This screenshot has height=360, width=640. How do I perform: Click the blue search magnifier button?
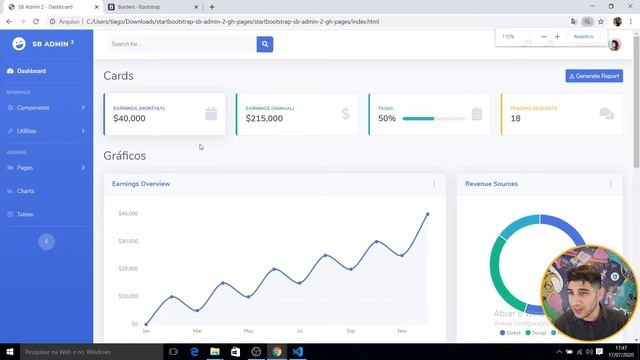[265, 44]
